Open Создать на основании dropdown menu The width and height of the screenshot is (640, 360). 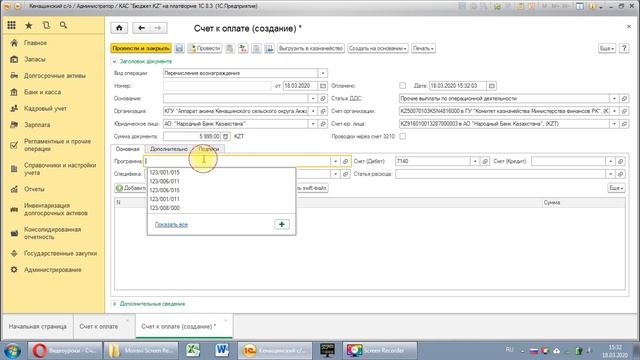pyautogui.click(x=378, y=48)
